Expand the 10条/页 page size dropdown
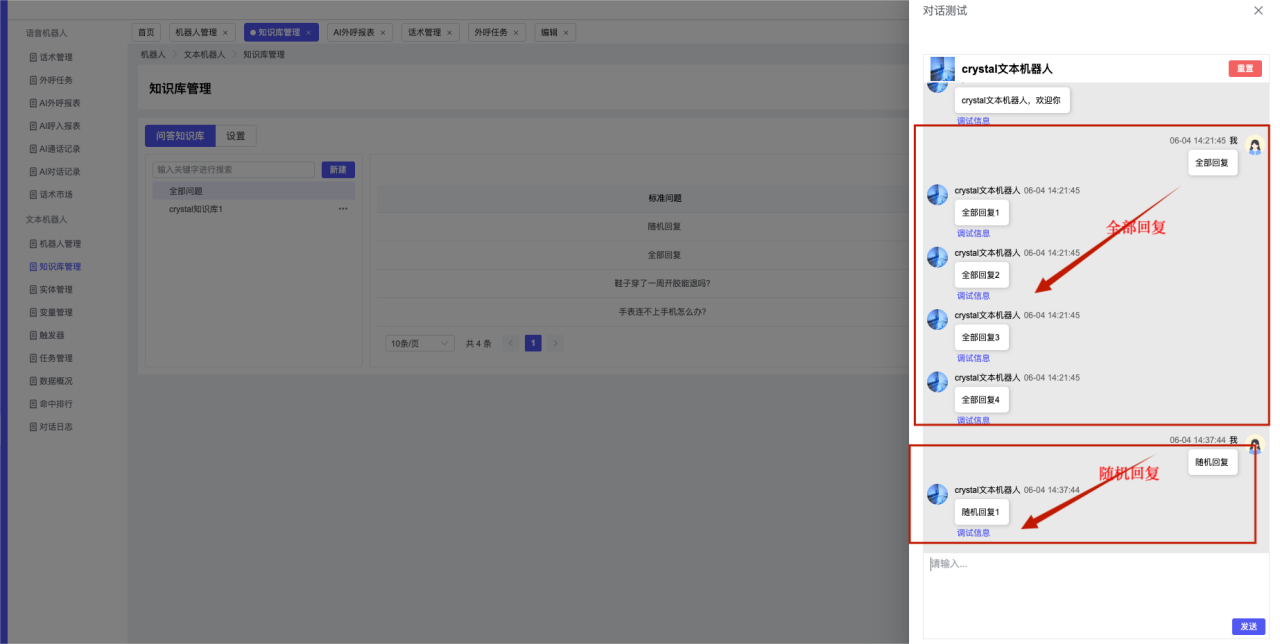1280x644 pixels. (419, 343)
